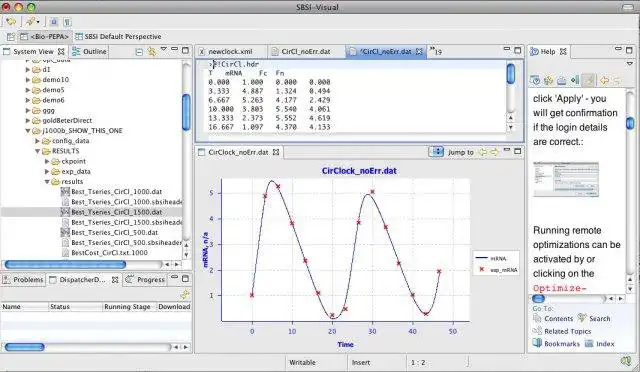This screenshot has width=640, height=372.
Task: Click Help show-in-browser globe icon
Action: (x=548, y=80)
